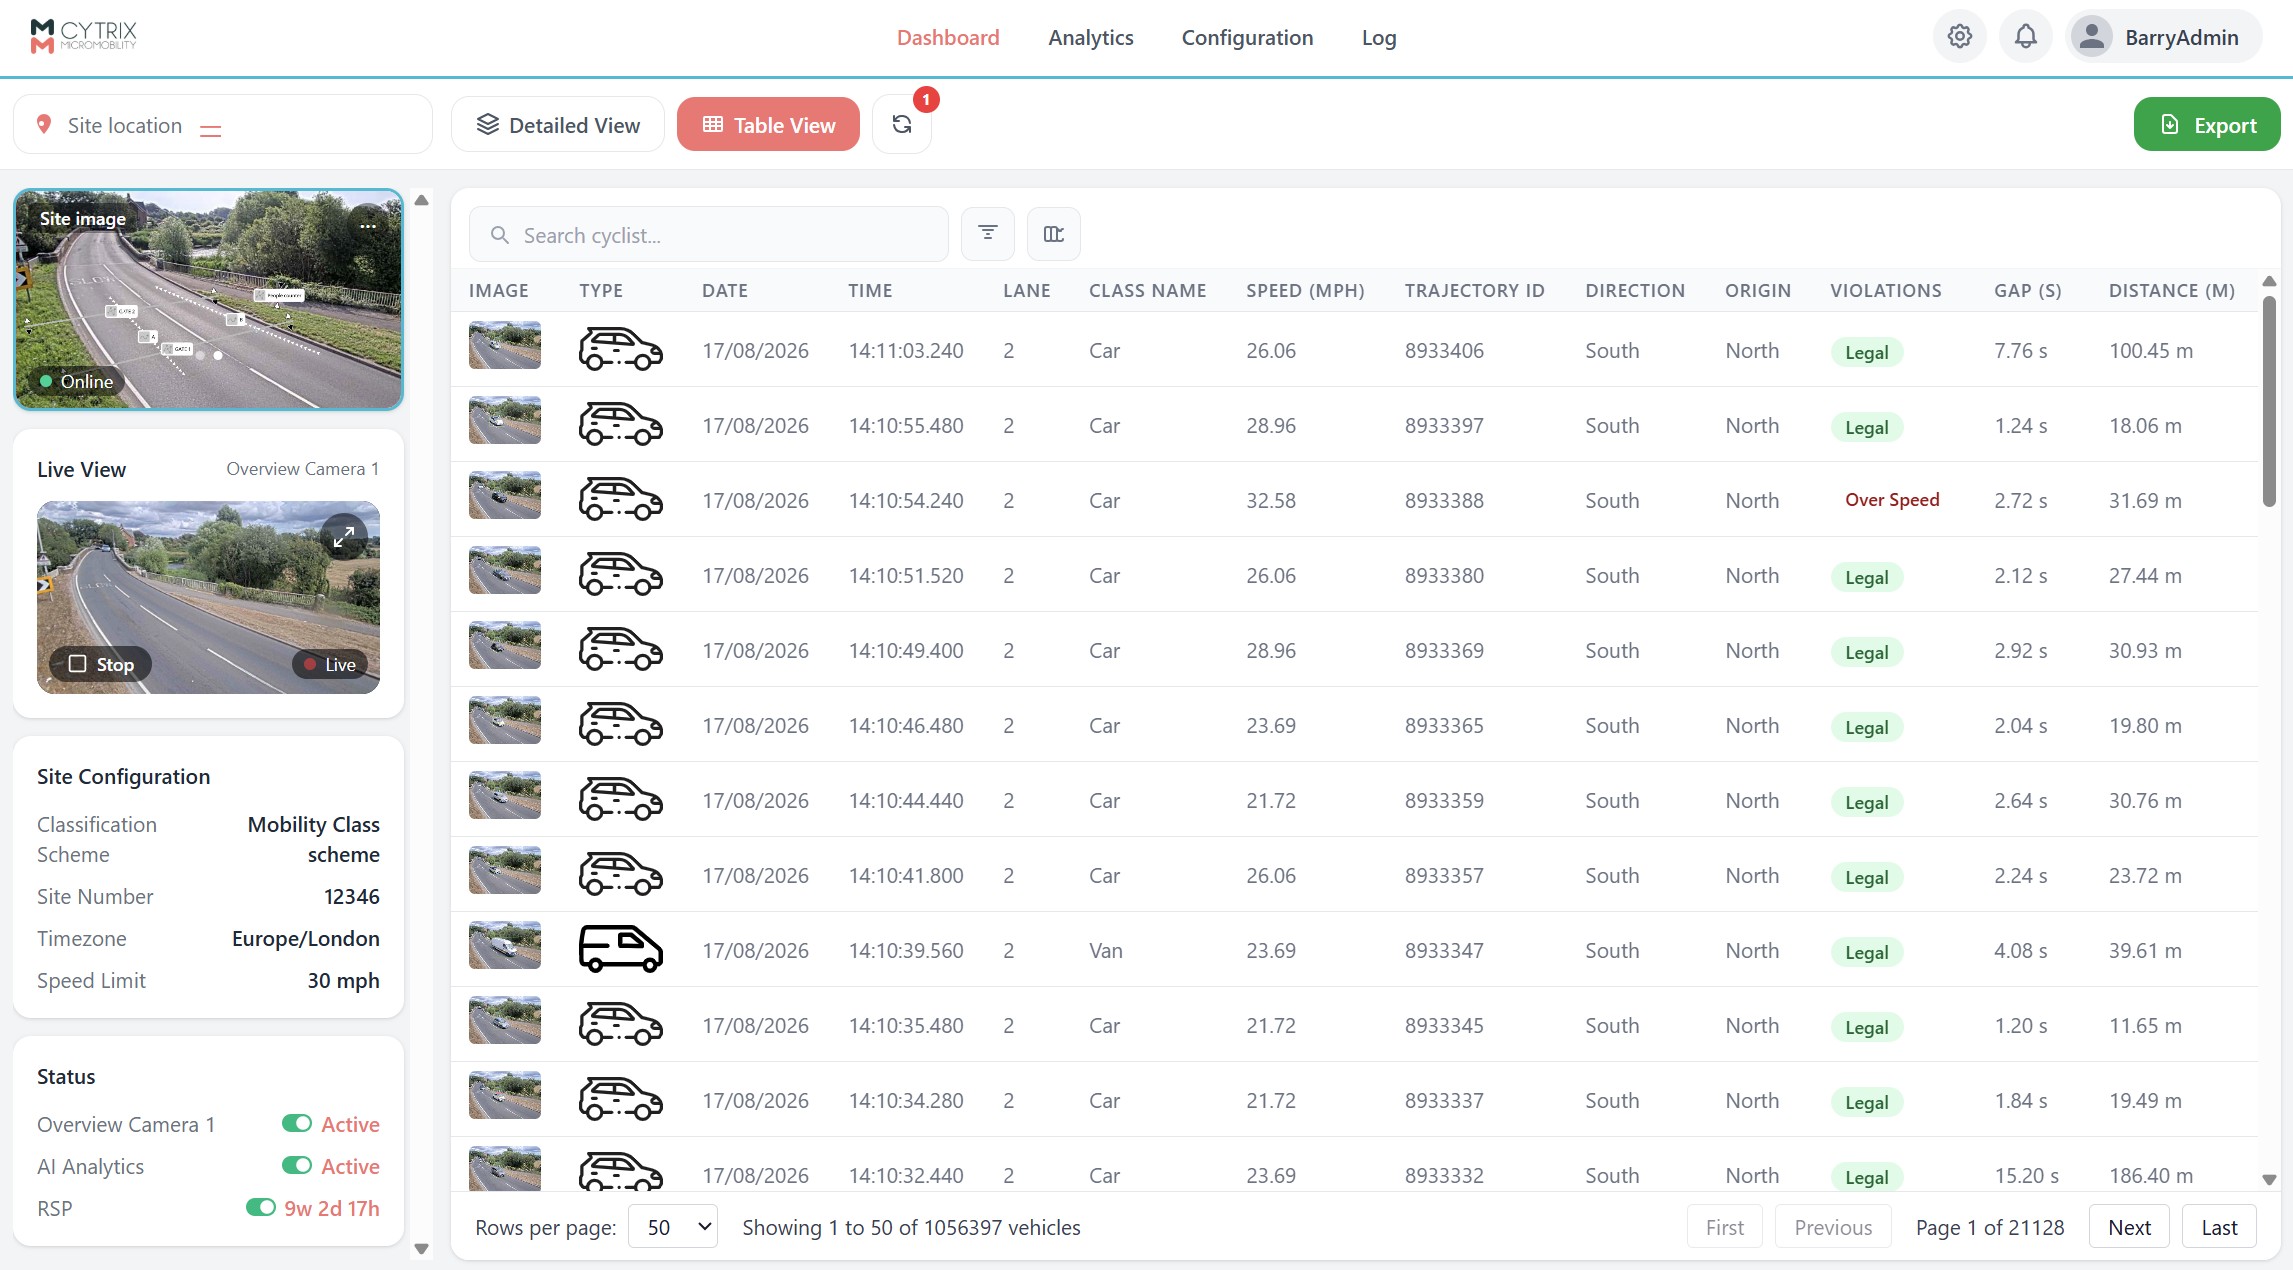Click trajectory ID 8933369
Viewport: 2293px width, 1270px height.
(1444, 650)
